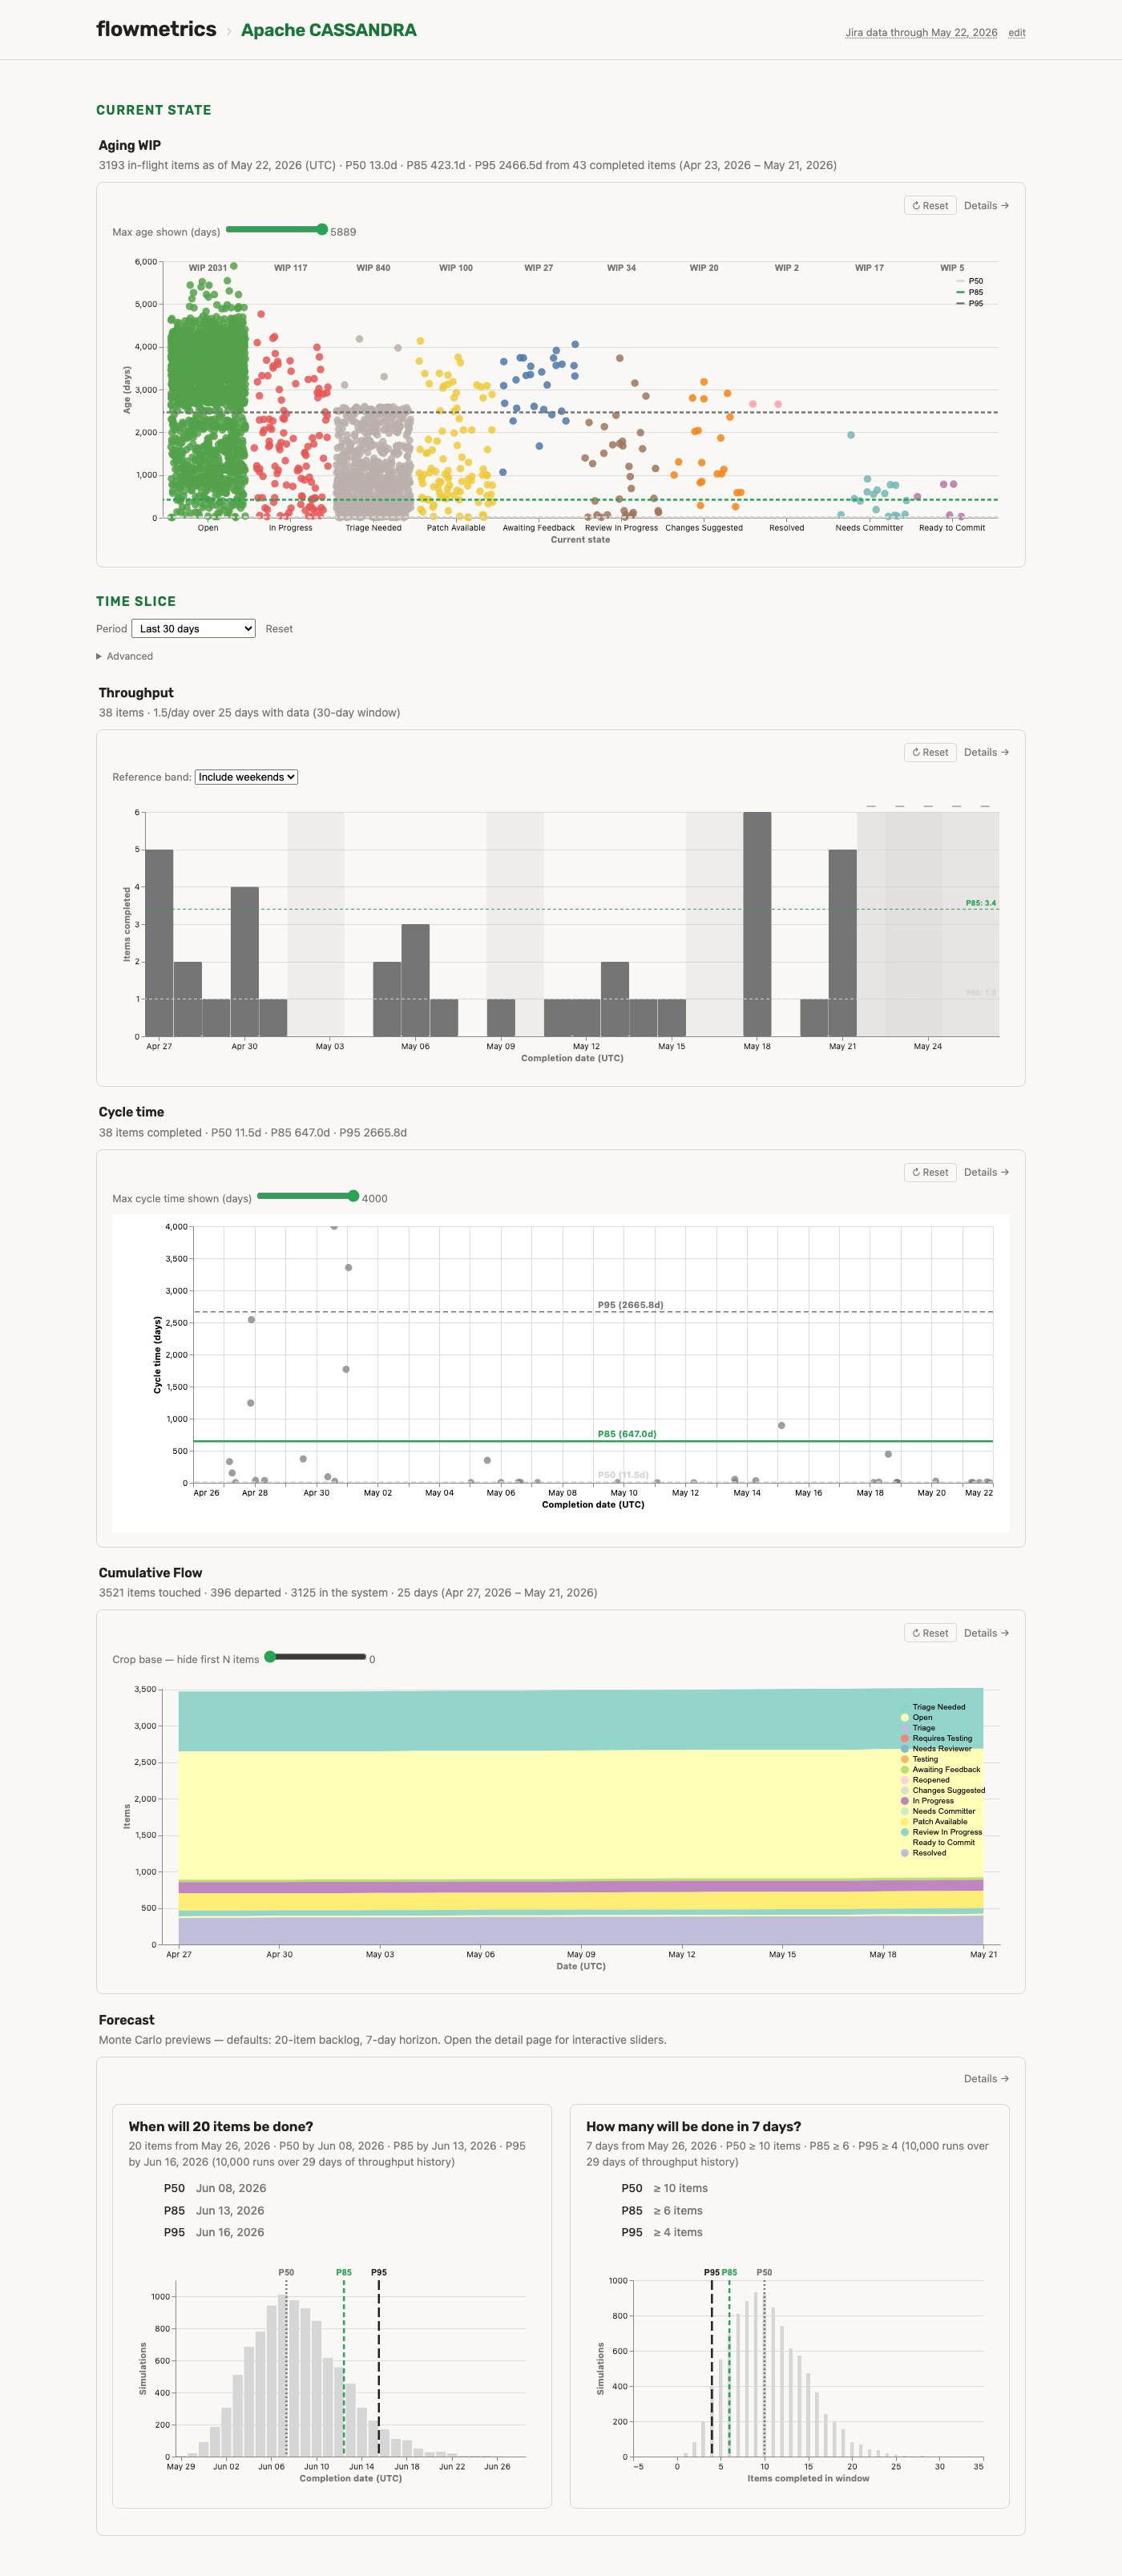Adjust the Max cycle time shown slider
The height and width of the screenshot is (2576, 1122).
point(308,1197)
